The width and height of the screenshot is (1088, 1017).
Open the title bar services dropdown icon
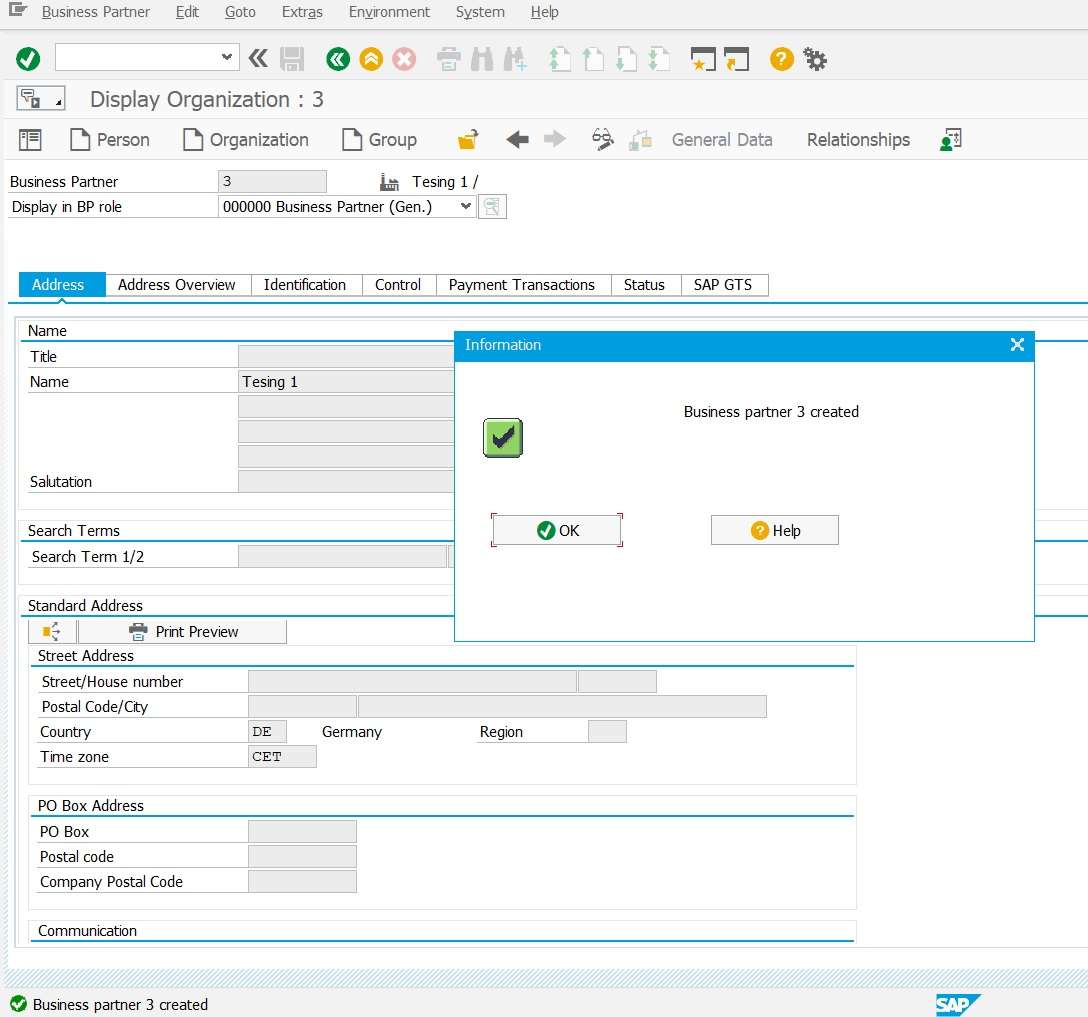(x=41, y=99)
